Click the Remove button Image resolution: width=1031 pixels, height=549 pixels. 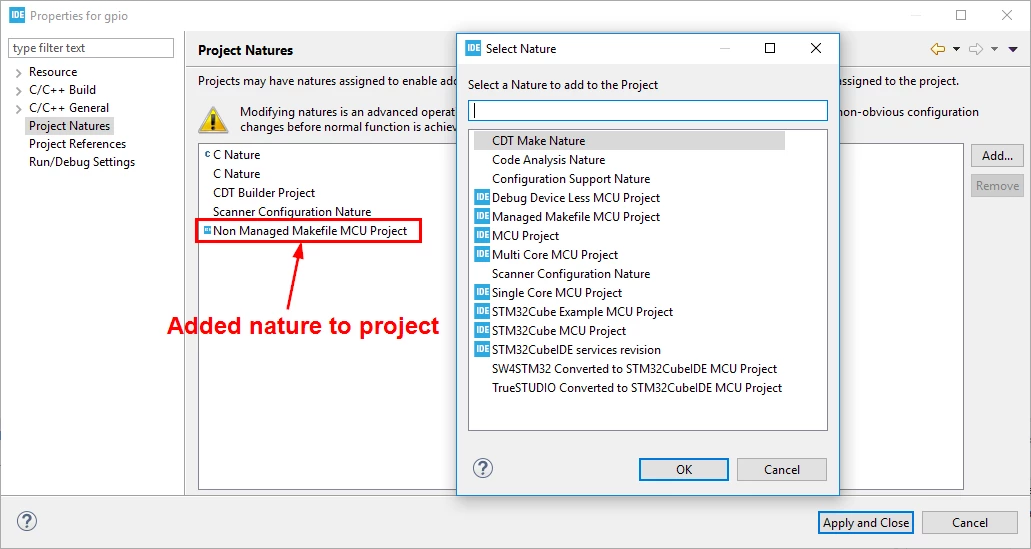[x=997, y=186]
